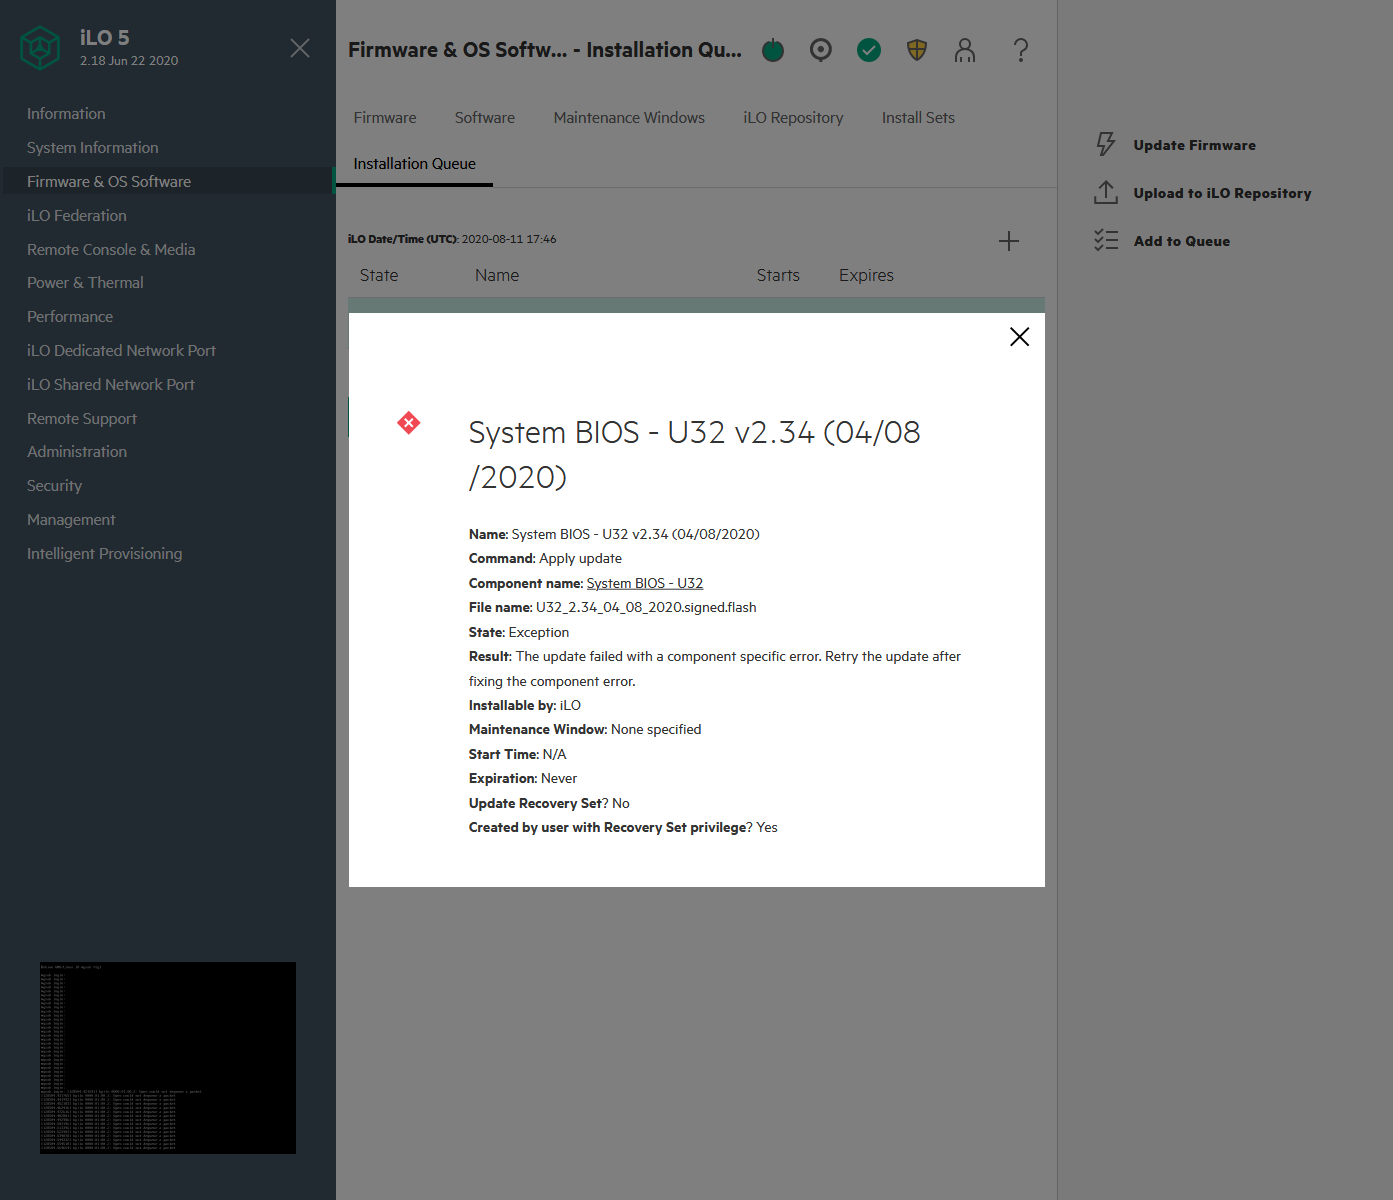Screen dimensions: 1393x1200
Task: Click the dialog title System BIOS - U32 v2.34
Action: 695,455
